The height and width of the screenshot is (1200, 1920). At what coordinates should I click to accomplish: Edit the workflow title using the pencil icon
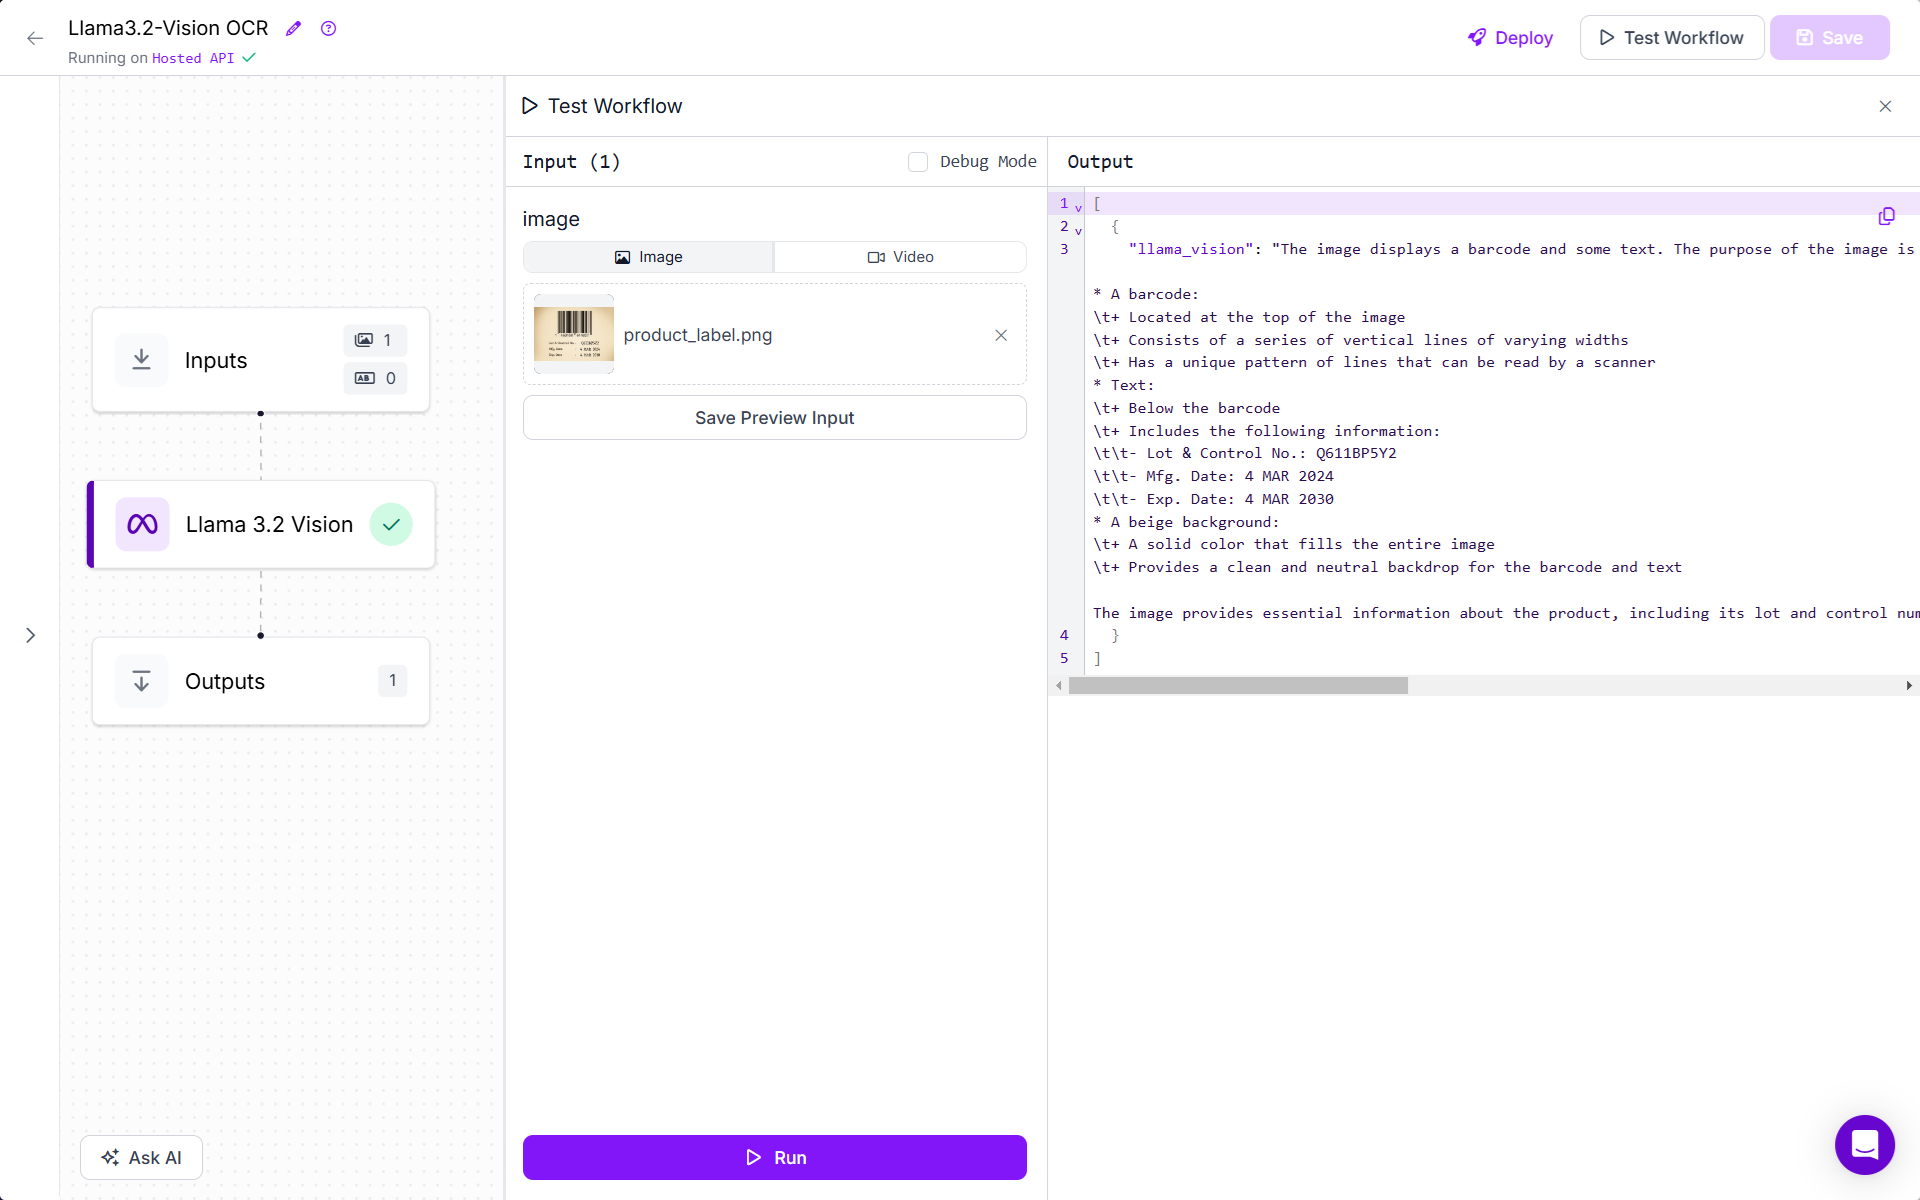point(293,28)
